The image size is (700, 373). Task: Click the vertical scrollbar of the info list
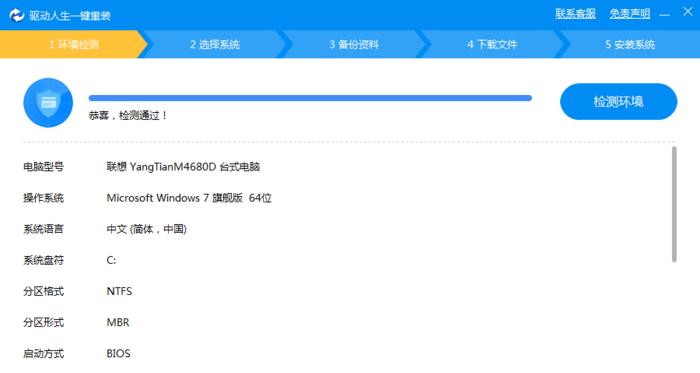click(674, 204)
